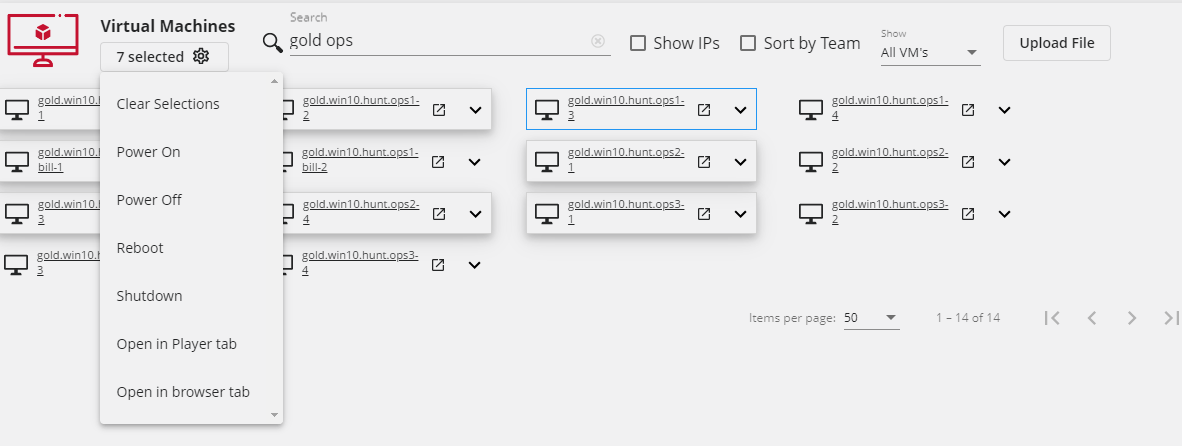Viewport: 1182px width, 446px height.
Task: Click the monitor icon of gold.win10.hunt.ops3-1
Action: click(x=546, y=213)
